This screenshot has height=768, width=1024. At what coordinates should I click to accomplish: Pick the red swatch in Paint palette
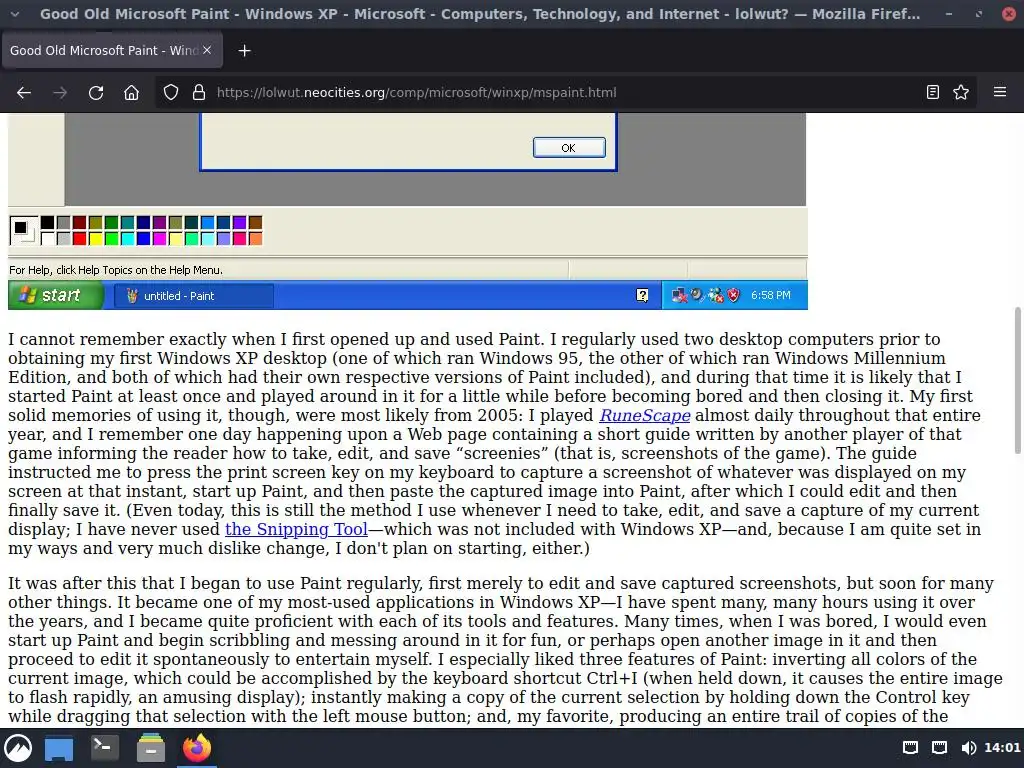click(80, 239)
